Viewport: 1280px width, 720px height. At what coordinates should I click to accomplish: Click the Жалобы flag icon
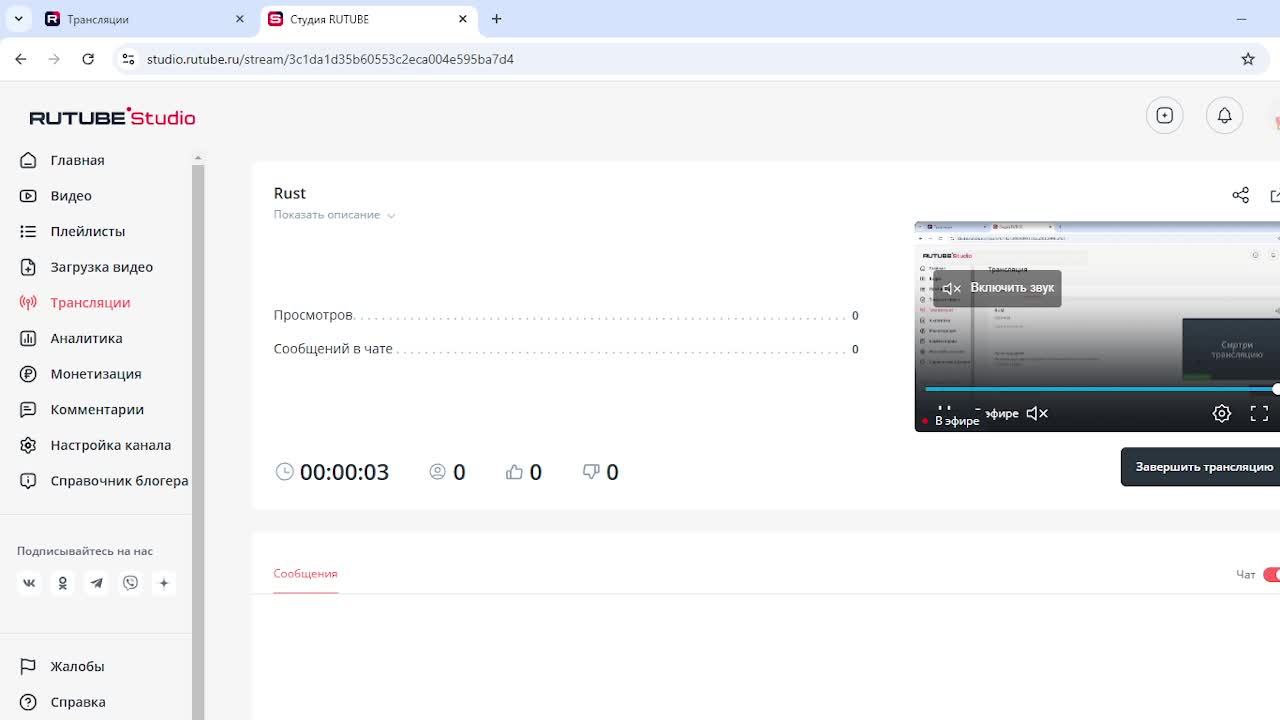(28, 666)
